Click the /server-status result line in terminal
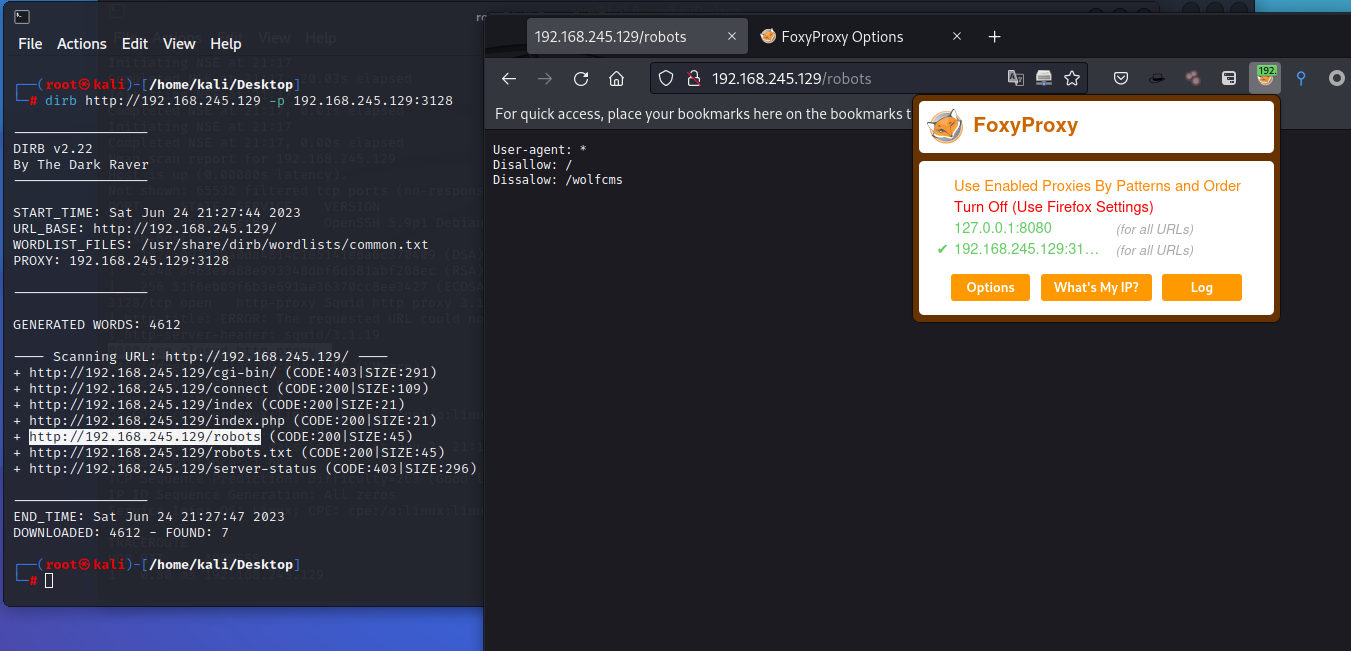Viewport: 1351px width, 651px height. pyautogui.click(x=245, y=469)
